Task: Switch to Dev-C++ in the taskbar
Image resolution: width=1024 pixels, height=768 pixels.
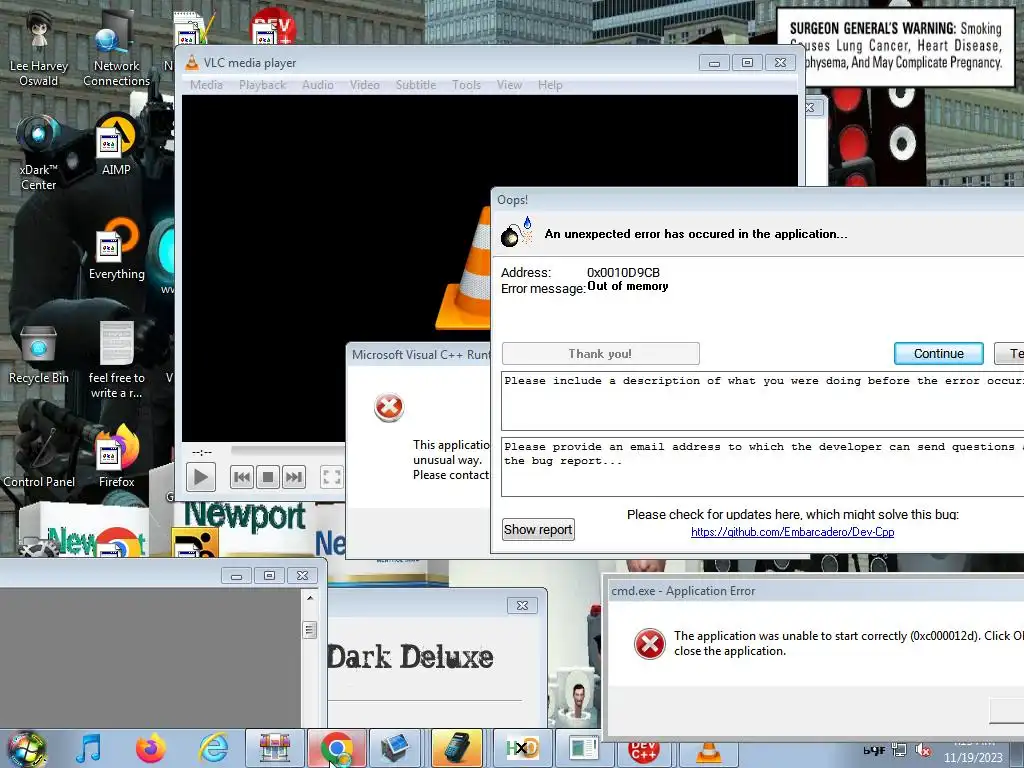Action: [643, 753]
